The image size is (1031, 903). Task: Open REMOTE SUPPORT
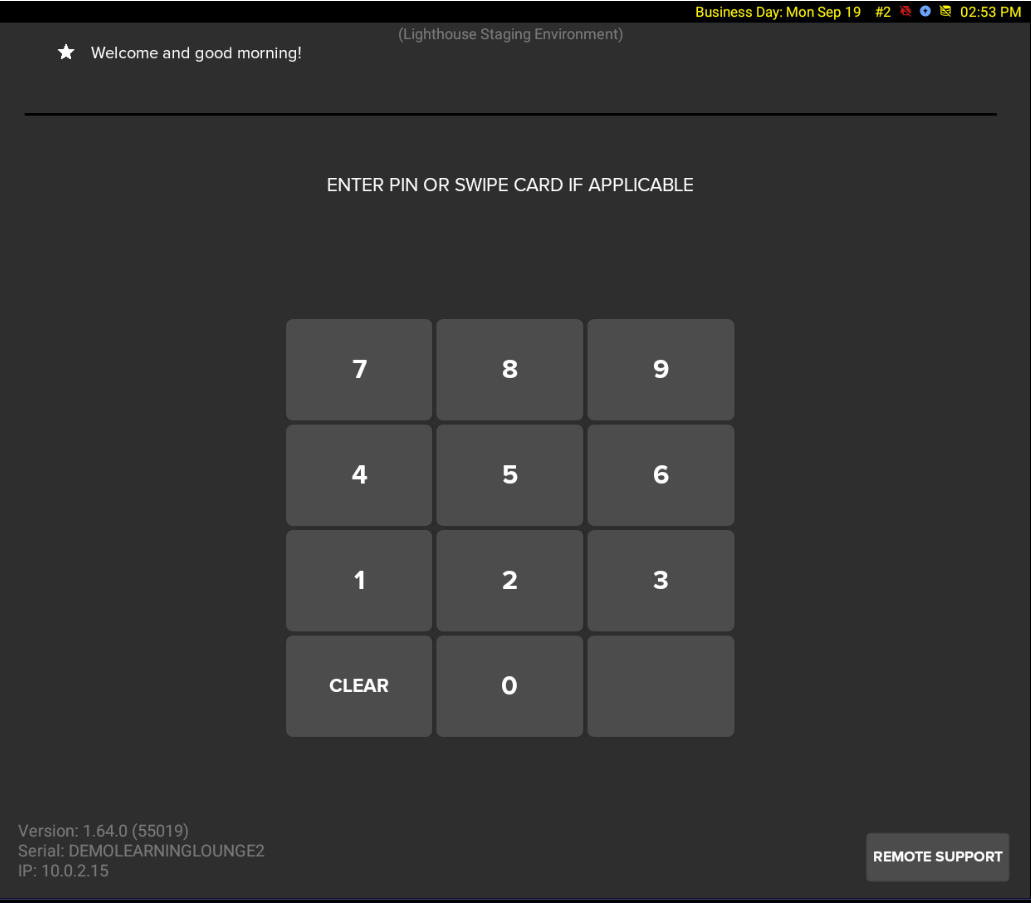coord(937,857)
